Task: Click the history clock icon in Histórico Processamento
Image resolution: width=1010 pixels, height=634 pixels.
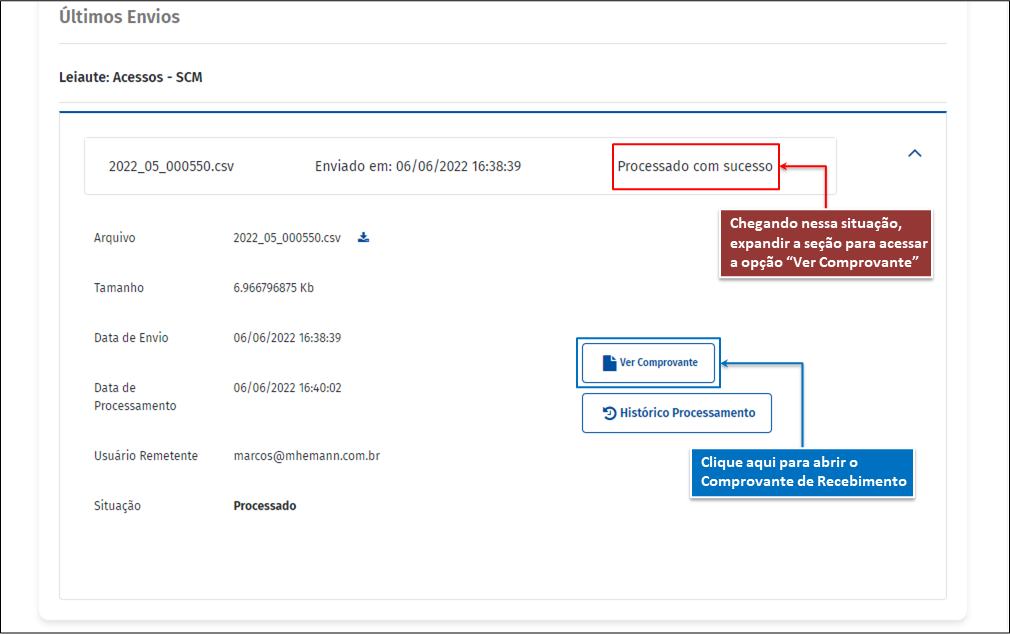Action: click(609, 413)
